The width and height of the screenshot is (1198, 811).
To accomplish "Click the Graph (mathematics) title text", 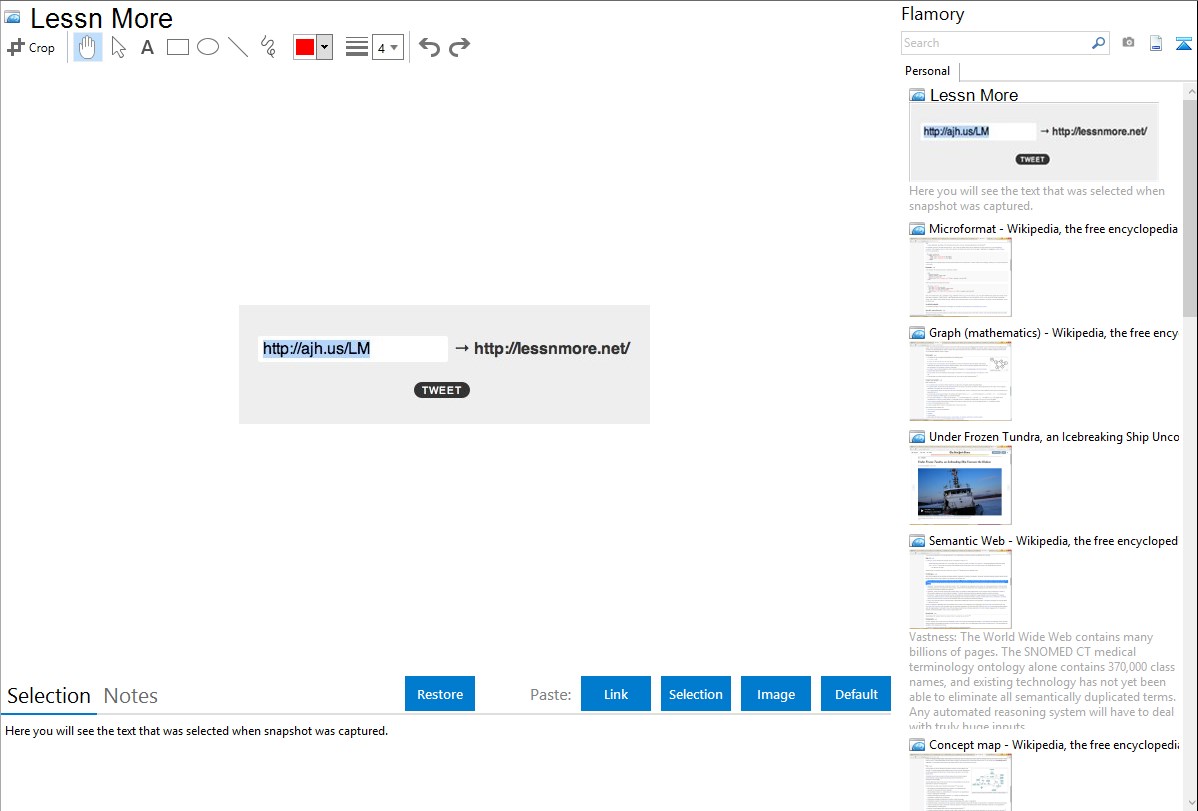I will 1054,333.
